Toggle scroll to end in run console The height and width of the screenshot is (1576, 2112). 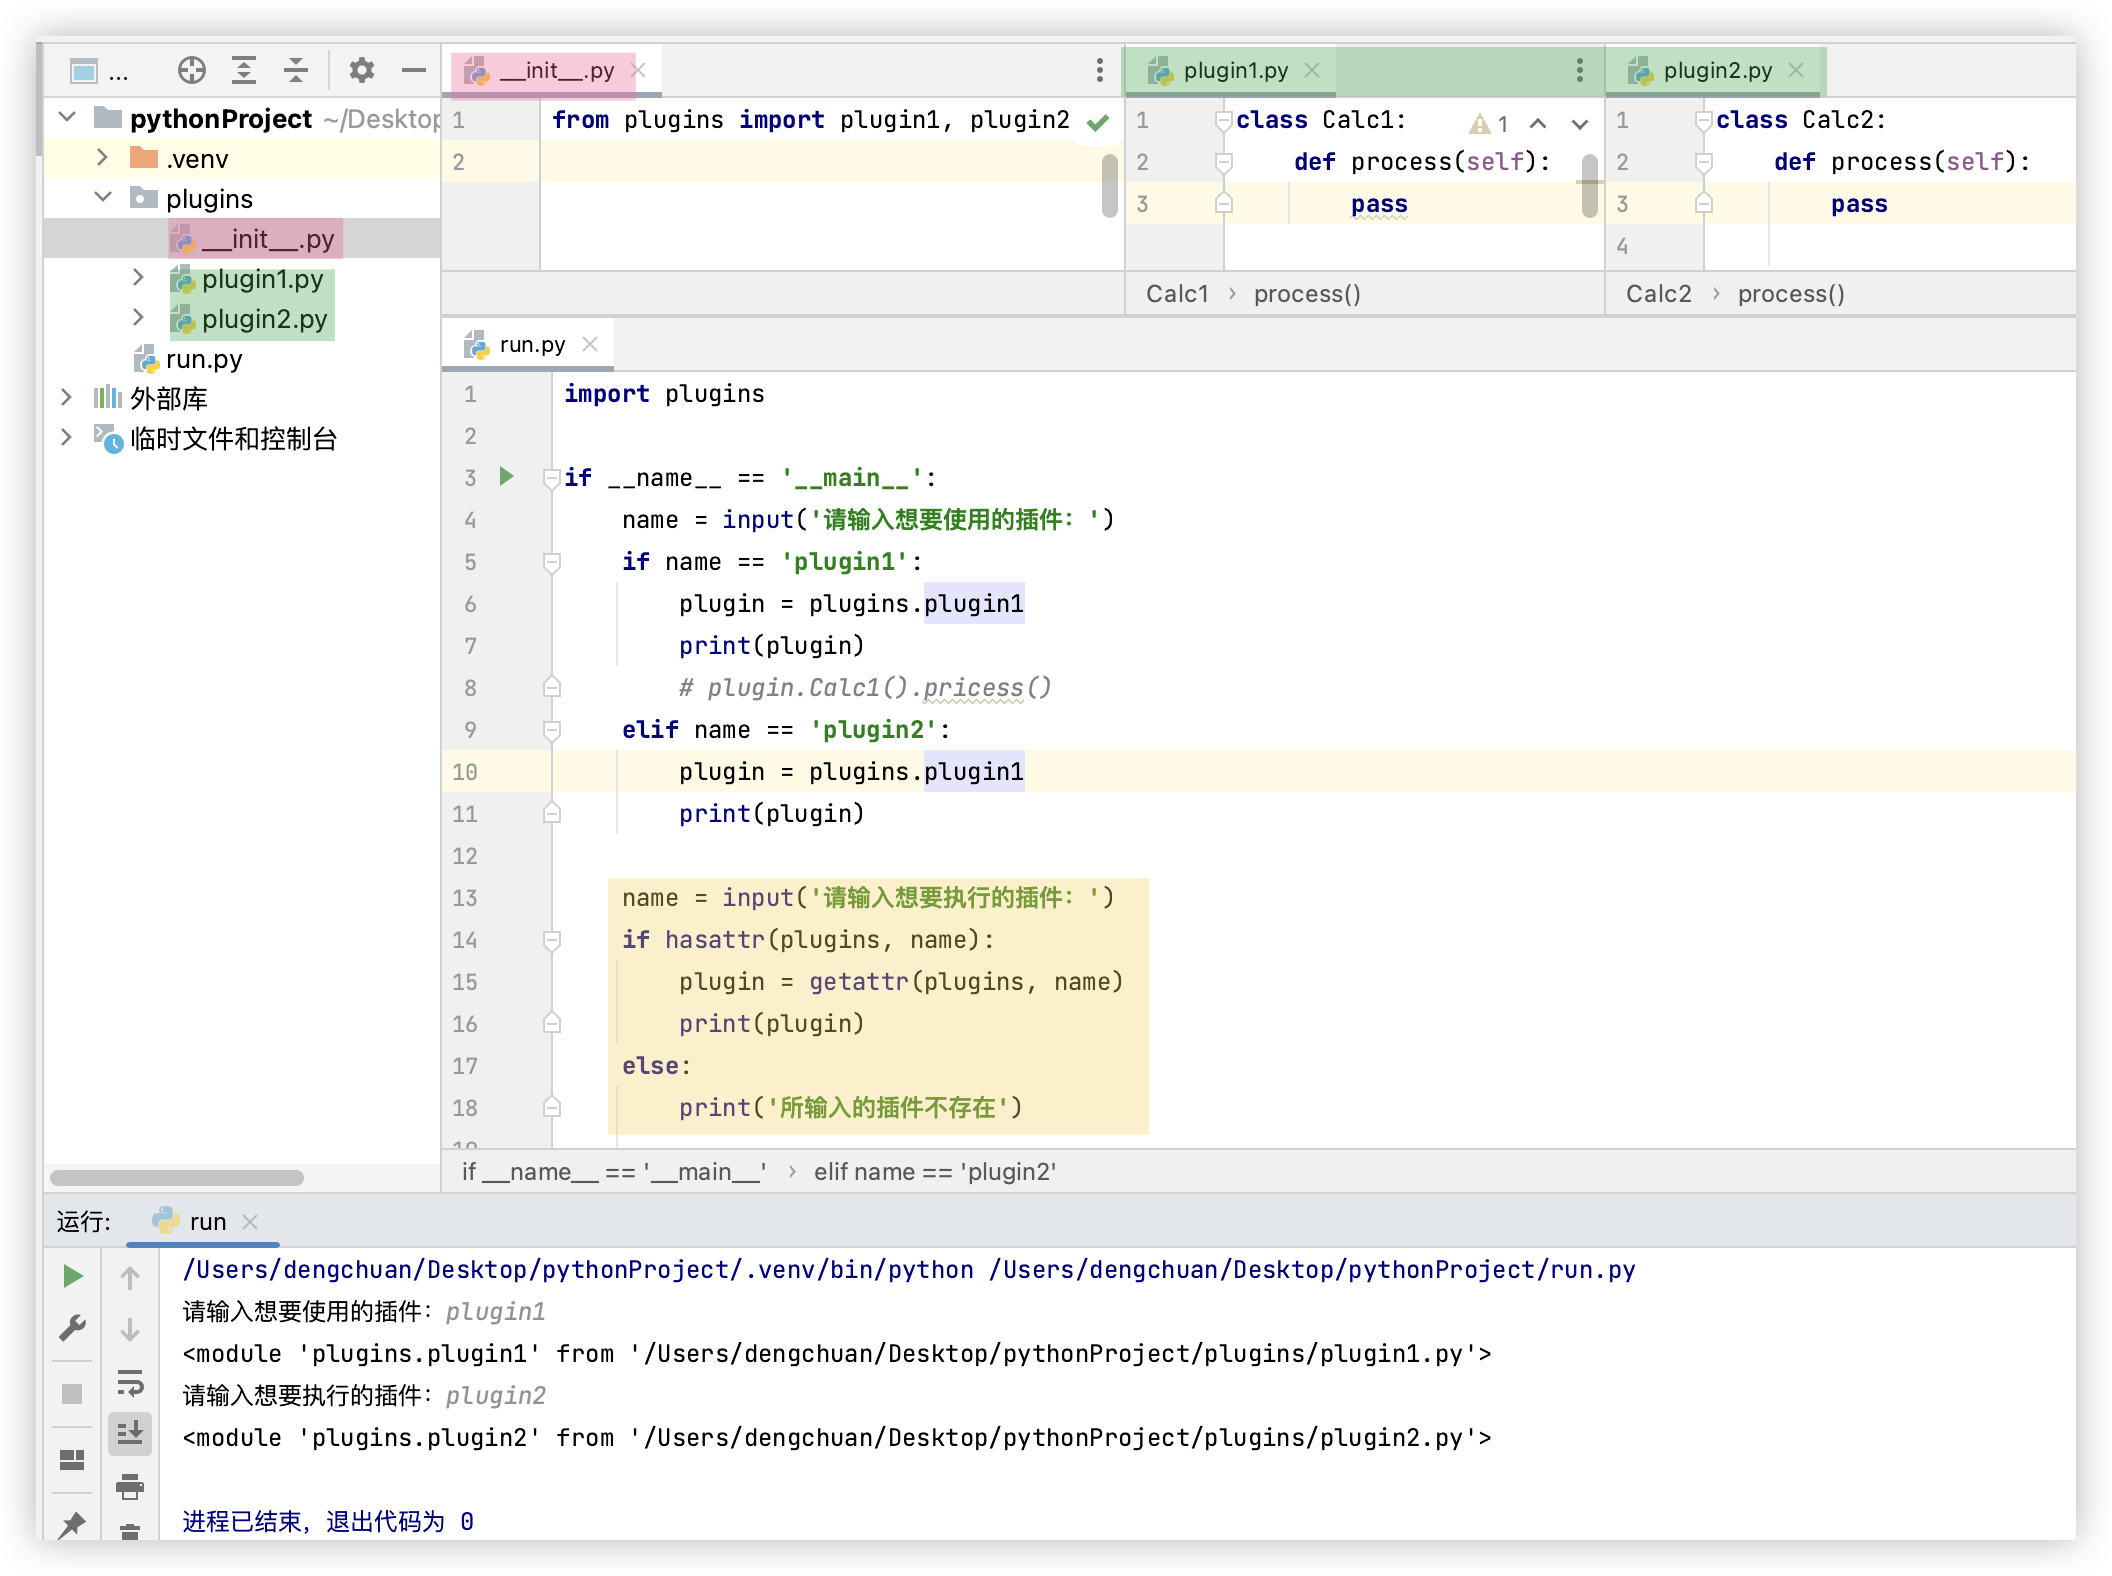click(130, 1434)
